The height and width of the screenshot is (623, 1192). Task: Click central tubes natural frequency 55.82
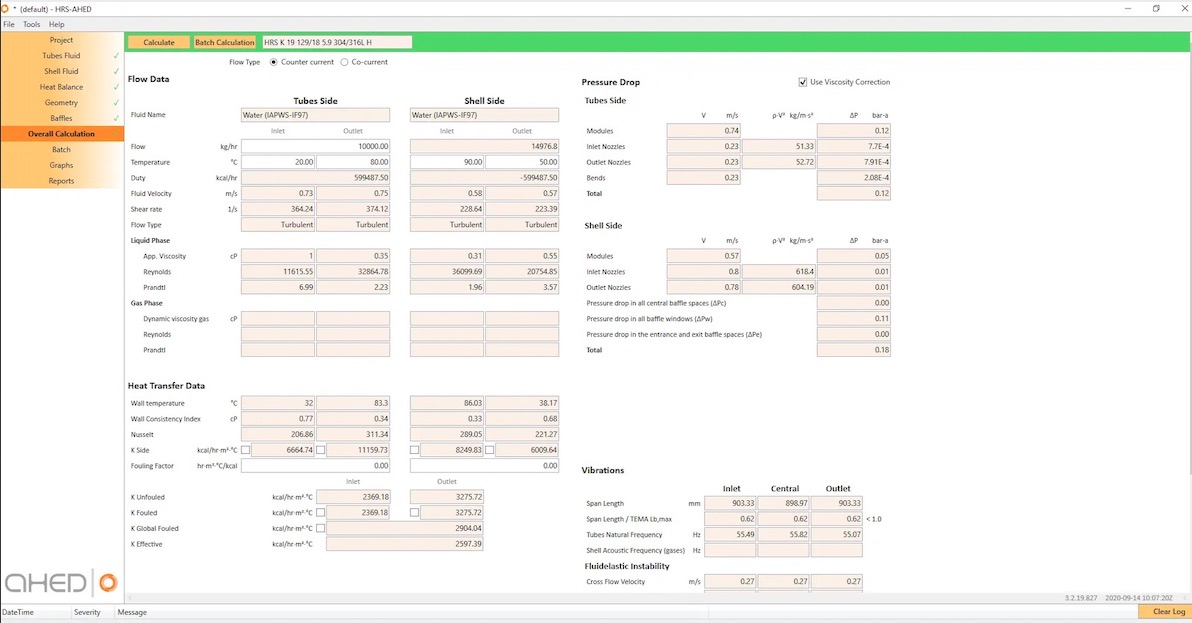point(783,535)
